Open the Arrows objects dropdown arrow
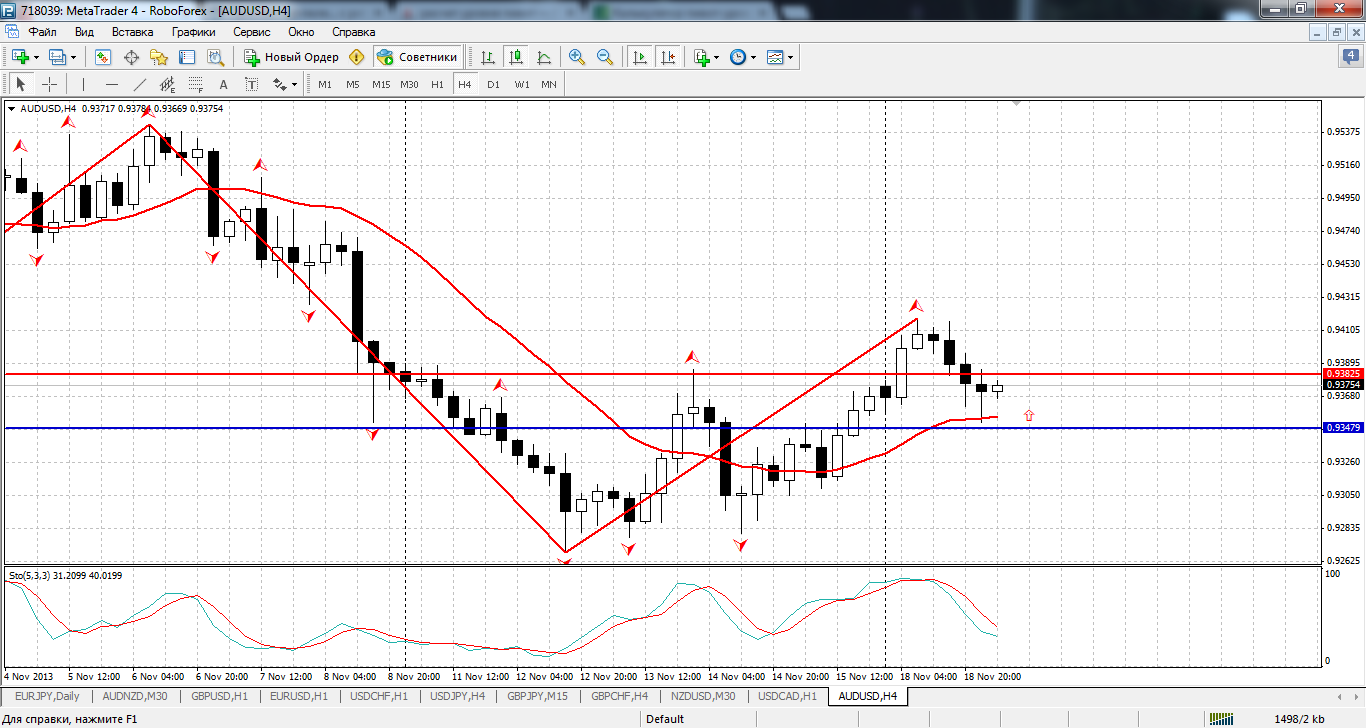Image resolution: width=1366 pixels, height=728 pixels. [x=295, y=84]
